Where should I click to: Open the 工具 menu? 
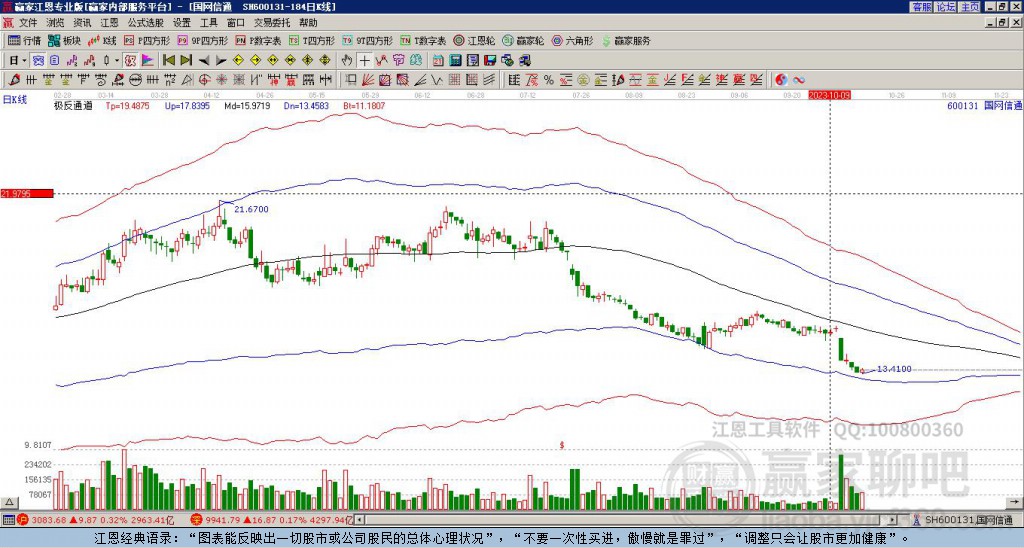coord(209,23)
